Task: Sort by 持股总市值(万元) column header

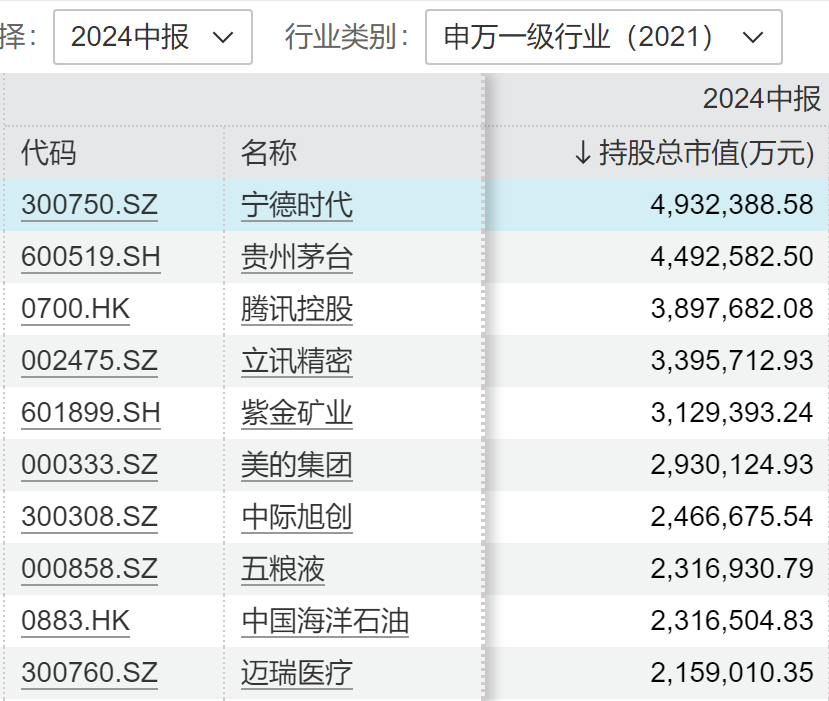Action: click(x=694, y=153)
